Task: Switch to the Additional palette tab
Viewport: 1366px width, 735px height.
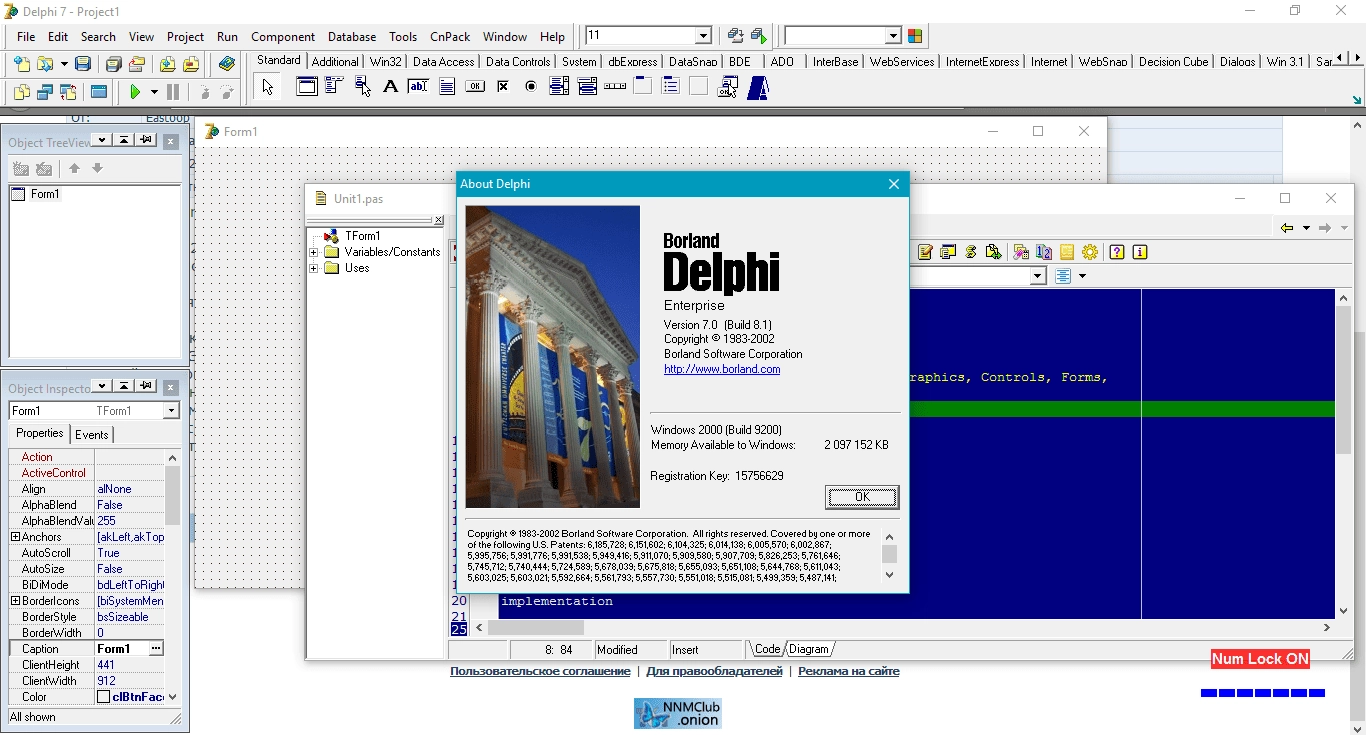Action: 335,61
